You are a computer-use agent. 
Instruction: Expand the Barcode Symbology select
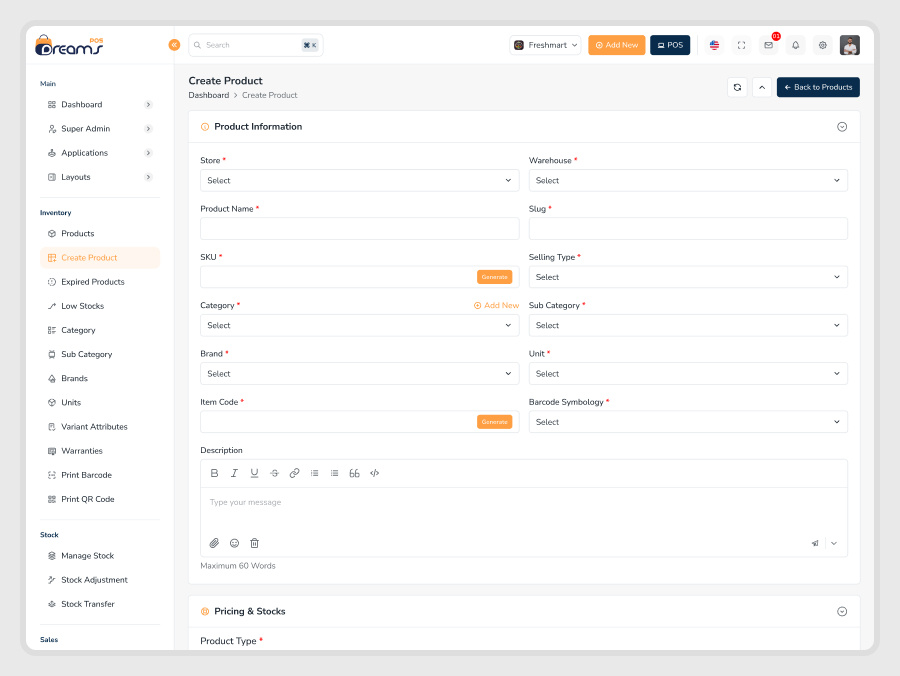pyautogui.click(x=688, y=421)
